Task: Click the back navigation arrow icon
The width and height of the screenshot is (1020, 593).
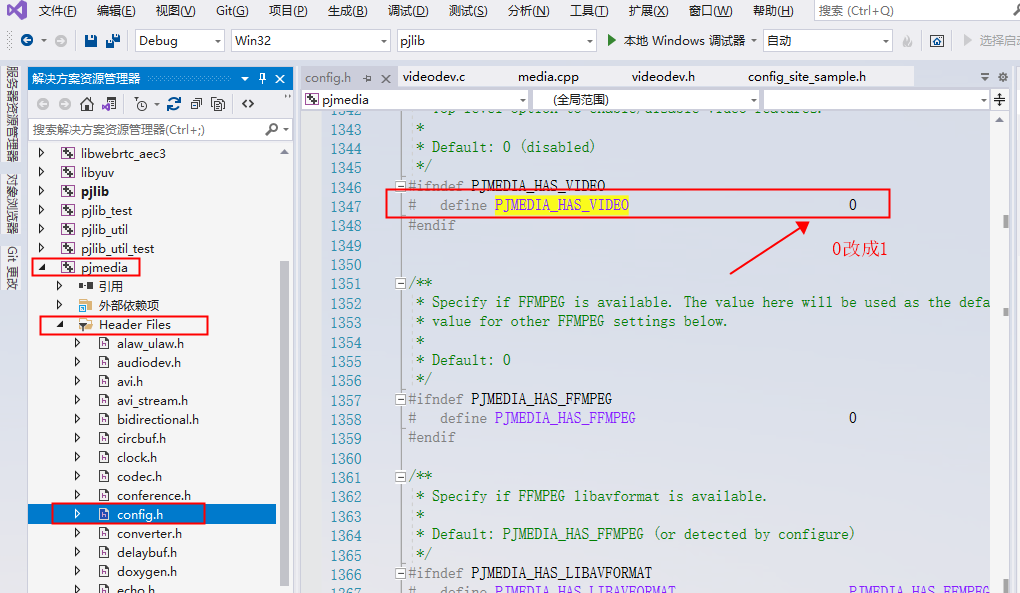Action: click(x=25, y=40)
